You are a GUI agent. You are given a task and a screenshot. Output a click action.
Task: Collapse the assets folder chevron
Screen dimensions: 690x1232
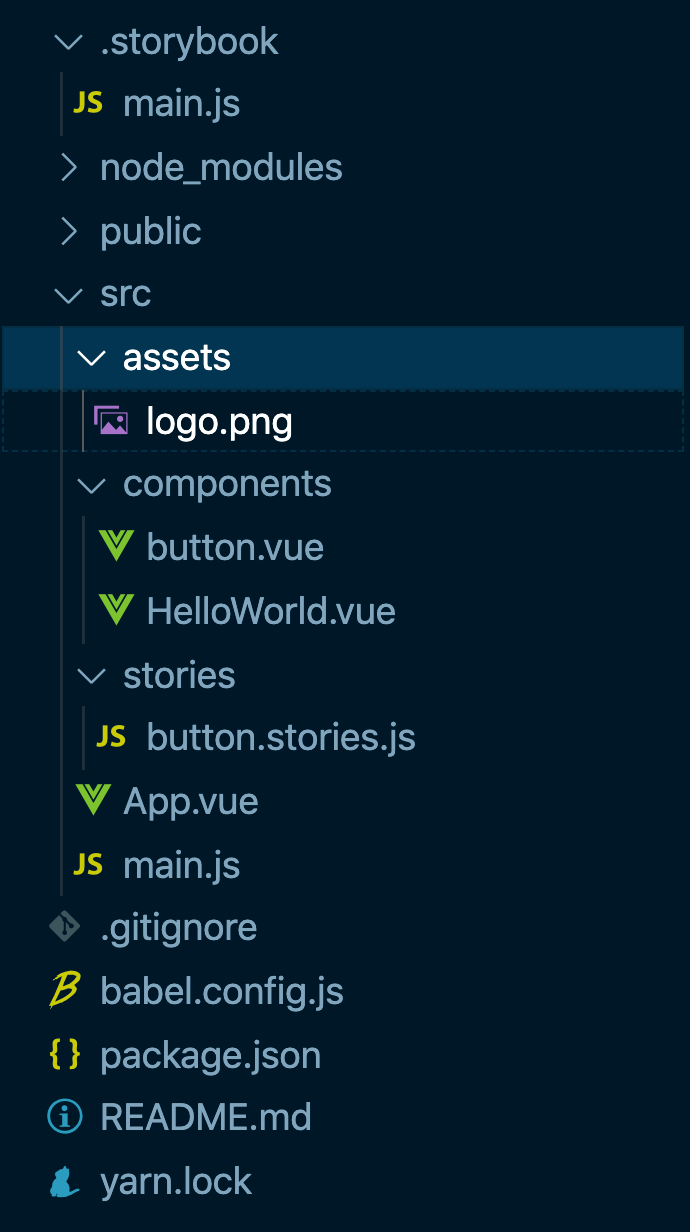pyautogui.click(x=91, y=358)
